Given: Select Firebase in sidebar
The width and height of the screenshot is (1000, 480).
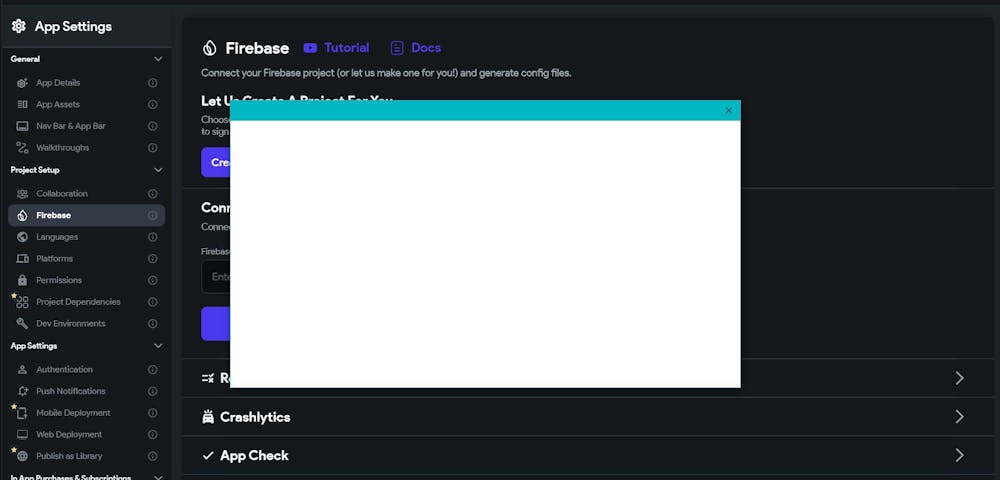Looking at the screenshot, I should [86, 215].
